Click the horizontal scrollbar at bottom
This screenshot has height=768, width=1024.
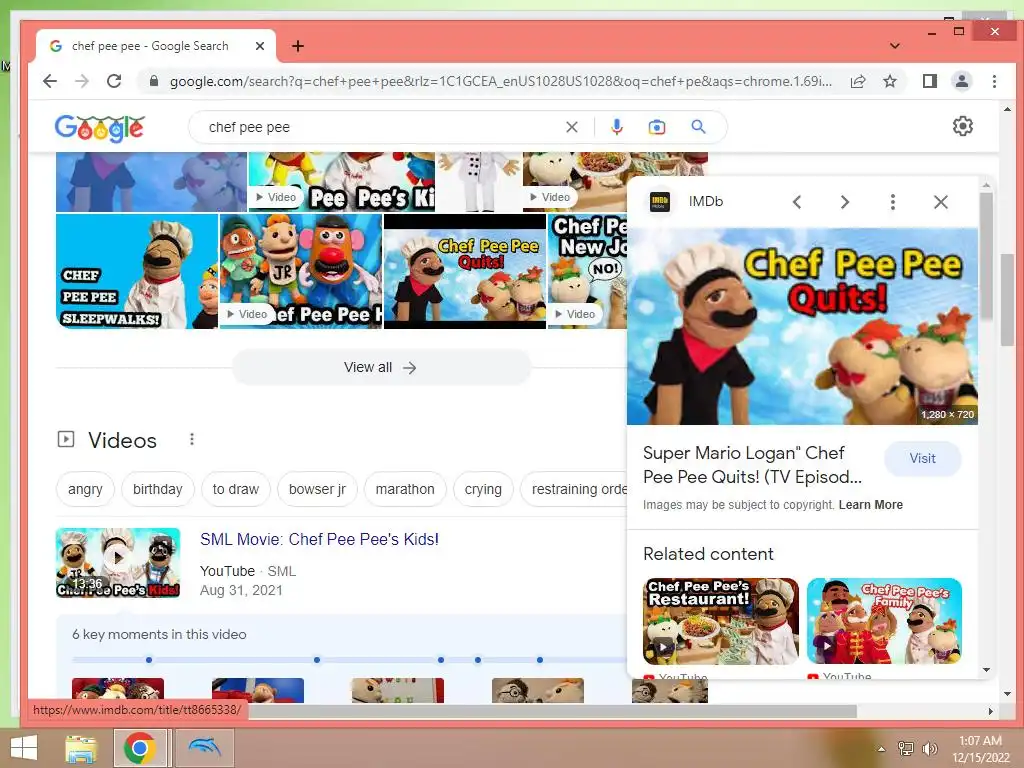(552, 711)
